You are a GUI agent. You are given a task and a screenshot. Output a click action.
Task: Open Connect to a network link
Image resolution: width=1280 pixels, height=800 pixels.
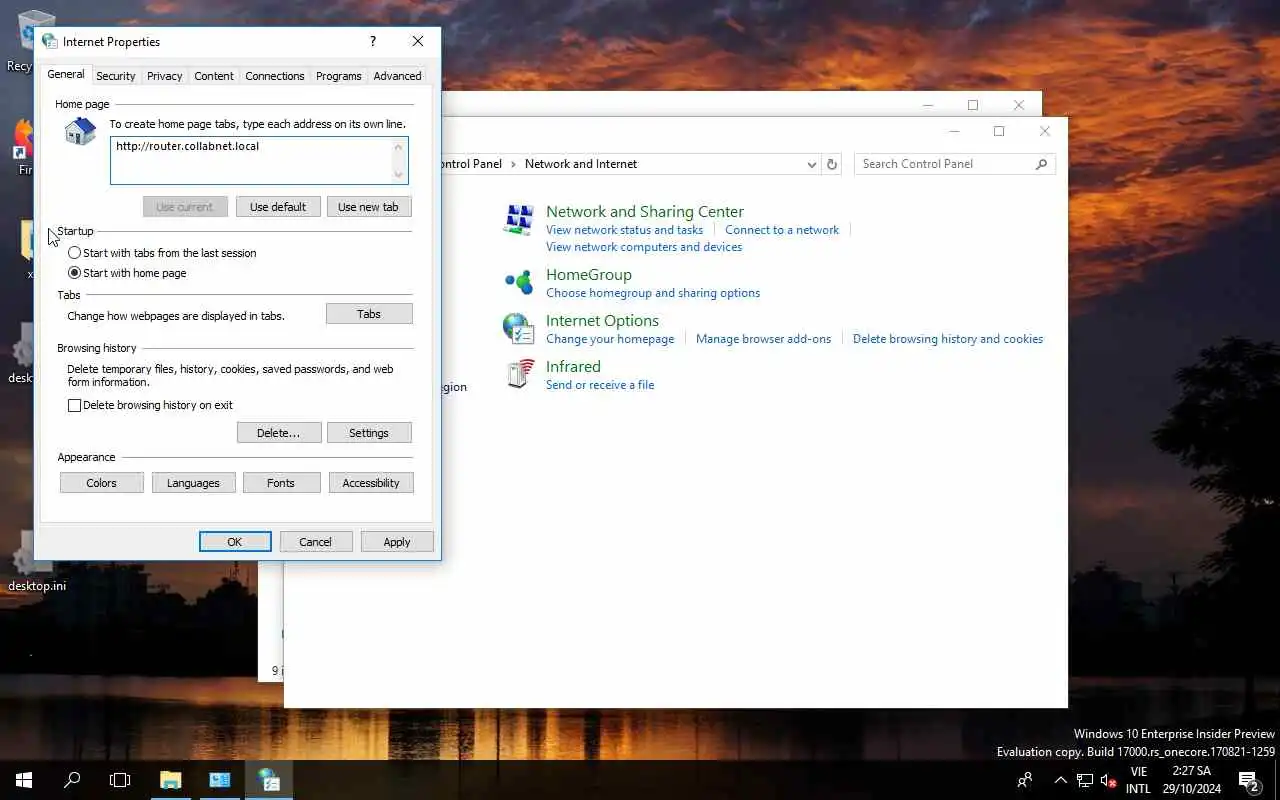pyautogui.click(x=782, y=230)
